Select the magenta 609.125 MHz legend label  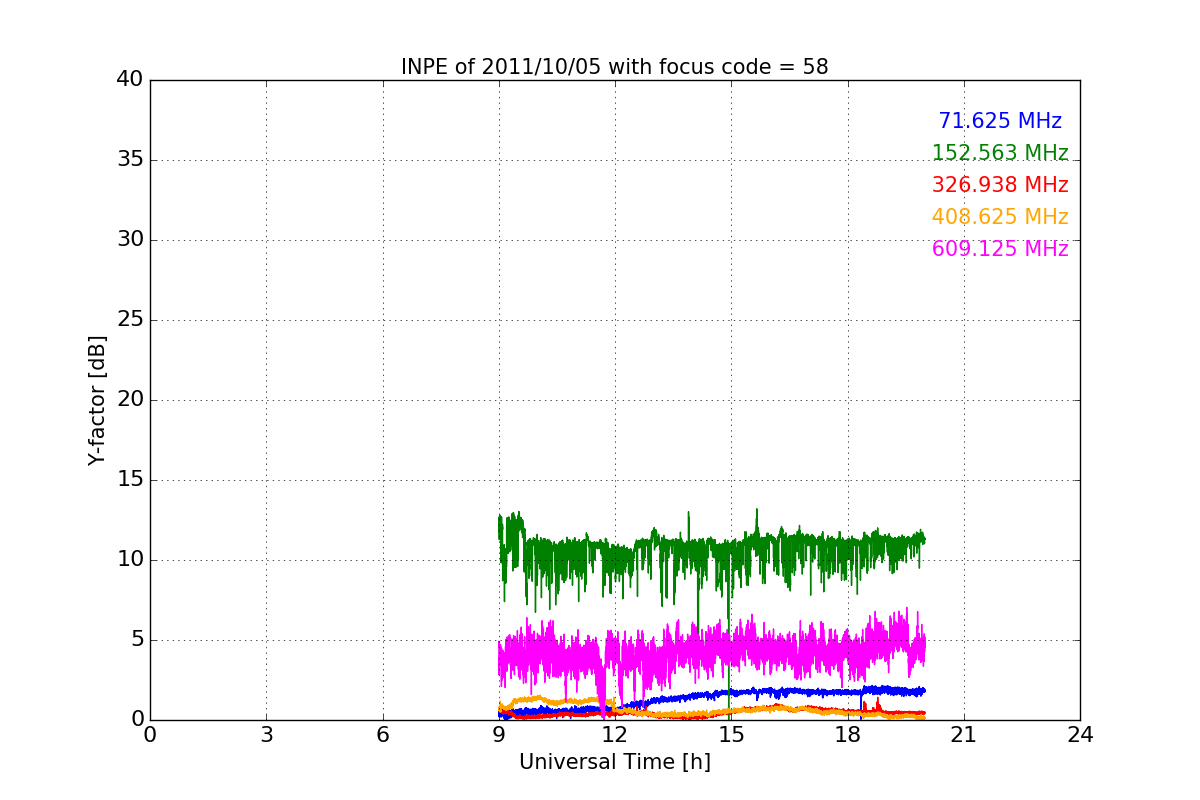(1000, 249)
